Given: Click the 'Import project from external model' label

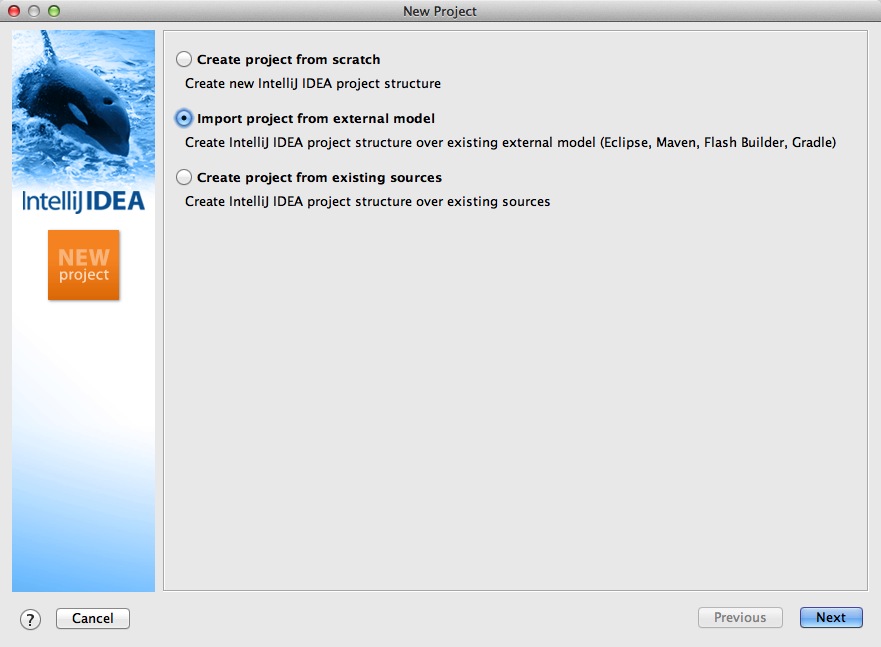Looking at the screenshot, I should tap(315, 119).
